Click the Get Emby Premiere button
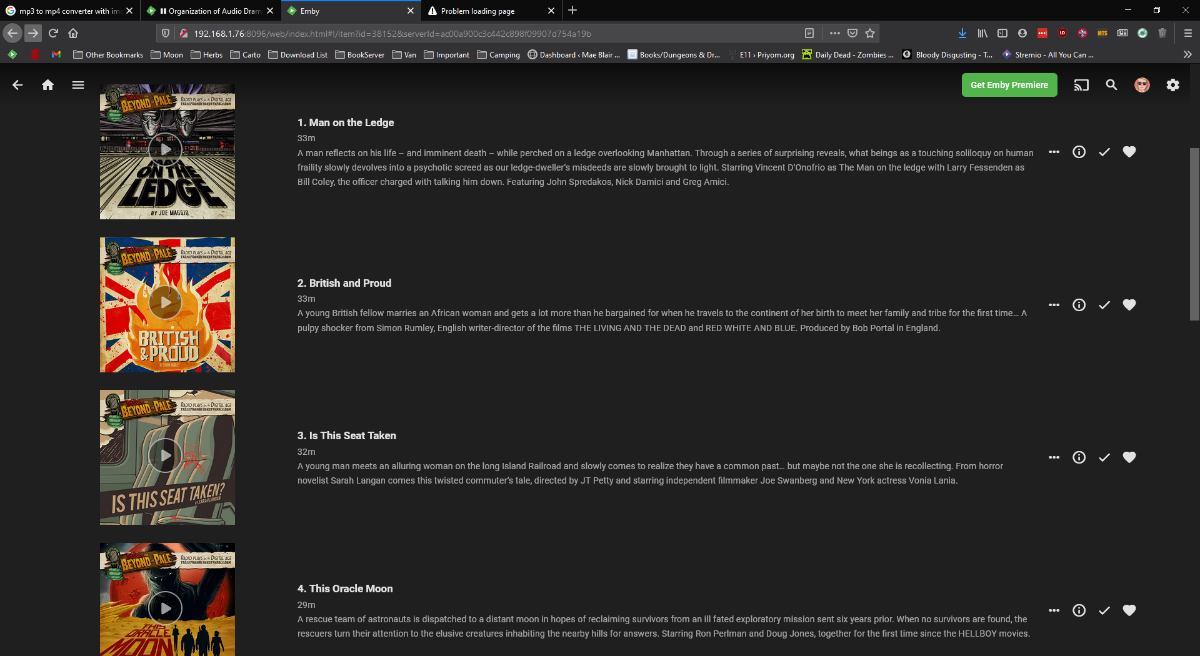This screenshot has height=656, width=1200. 1009,85
